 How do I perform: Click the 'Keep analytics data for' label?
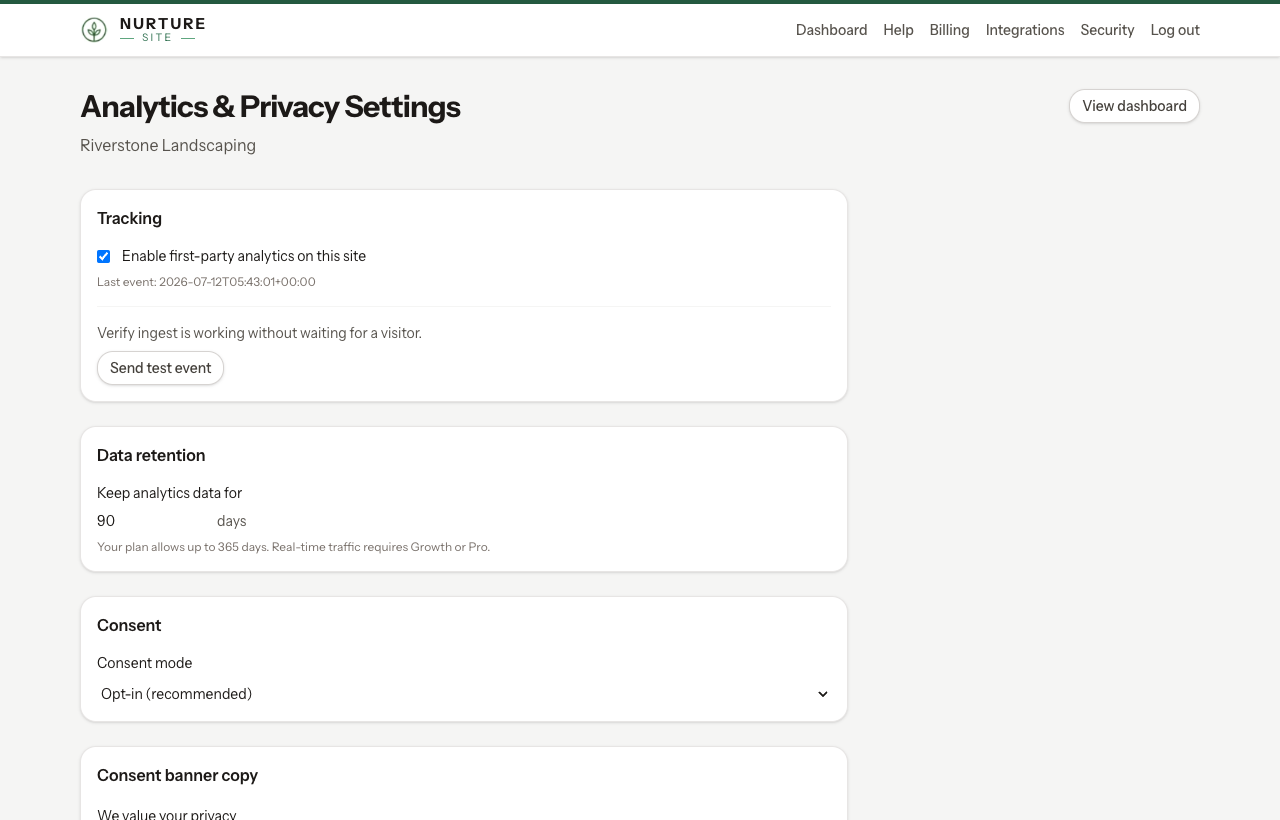click(x=169, y=493)
